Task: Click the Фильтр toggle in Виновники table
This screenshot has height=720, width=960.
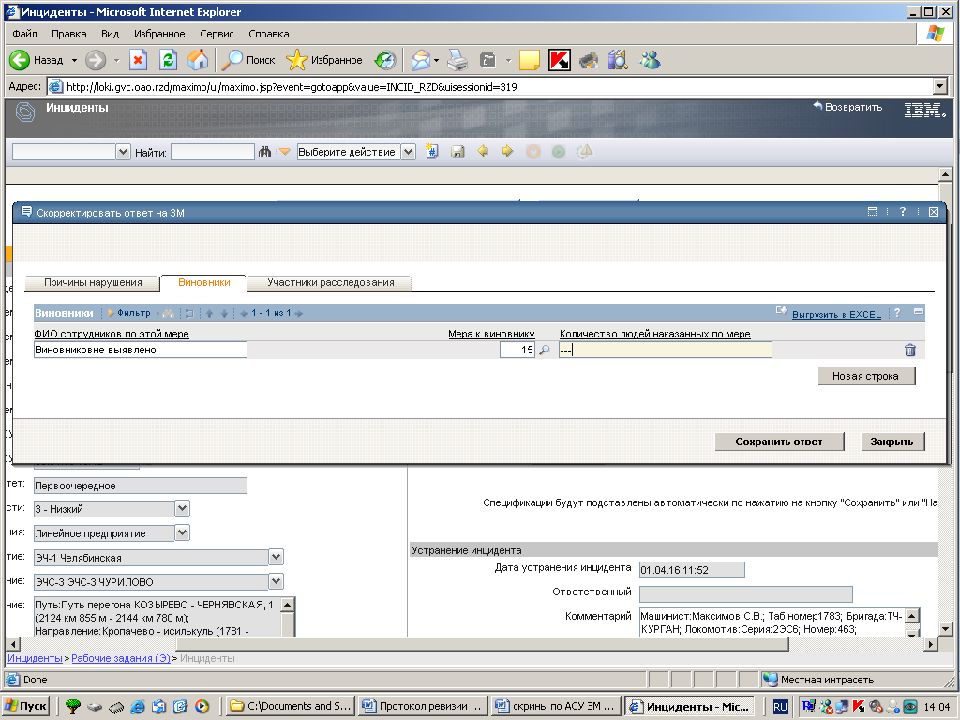Action: (129, 313)
